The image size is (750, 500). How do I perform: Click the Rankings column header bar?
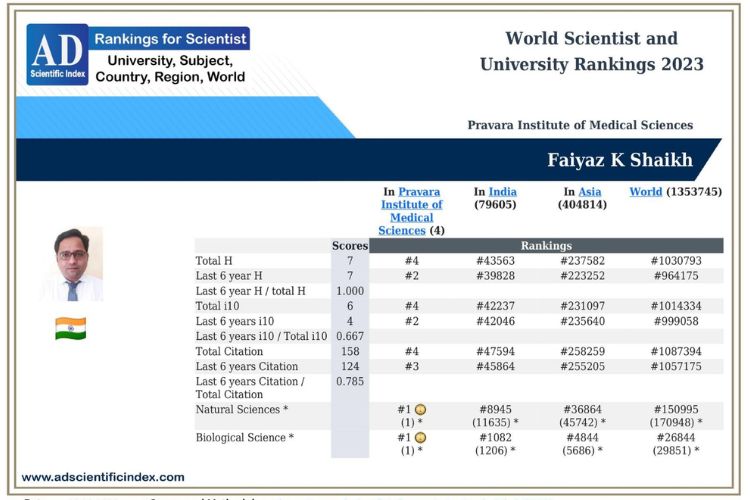coord(546,245)
